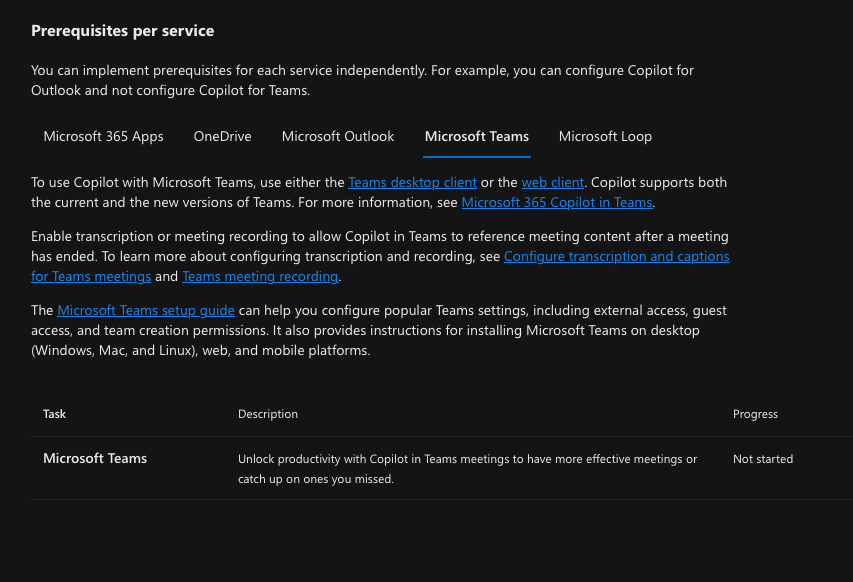Click the Unlock productivity with Copilot description
This screenshot has height=582, width=853.
467,469
